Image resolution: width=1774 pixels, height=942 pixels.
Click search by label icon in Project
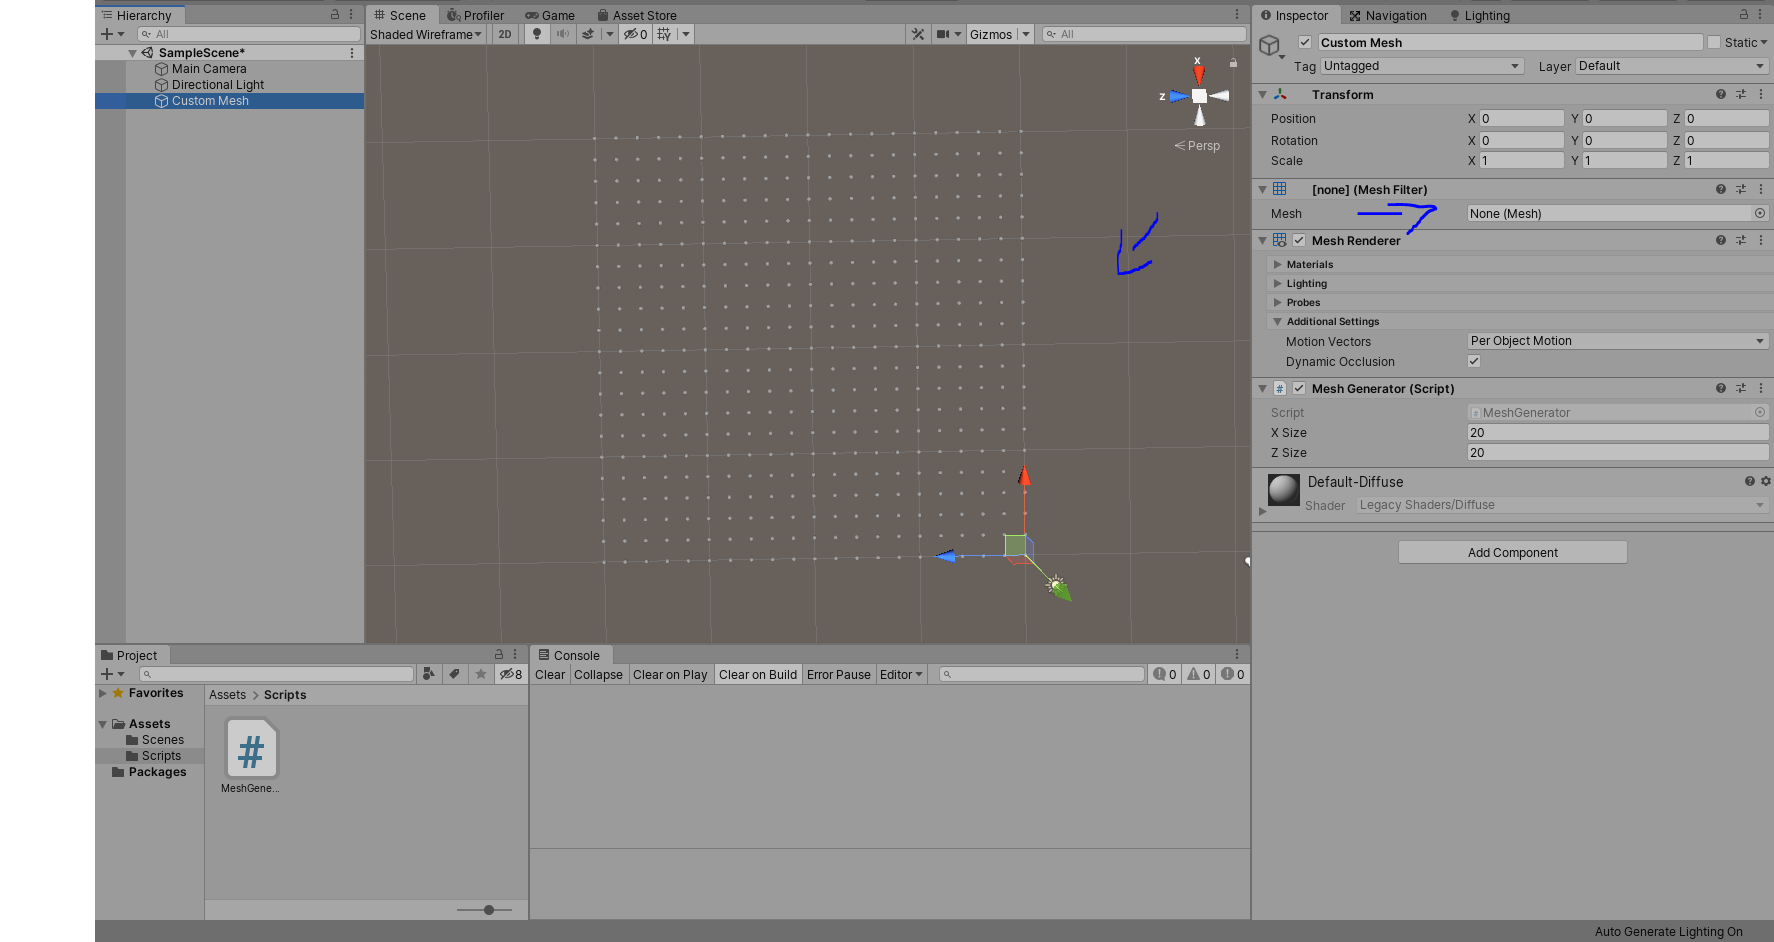[x=454, y=674]
